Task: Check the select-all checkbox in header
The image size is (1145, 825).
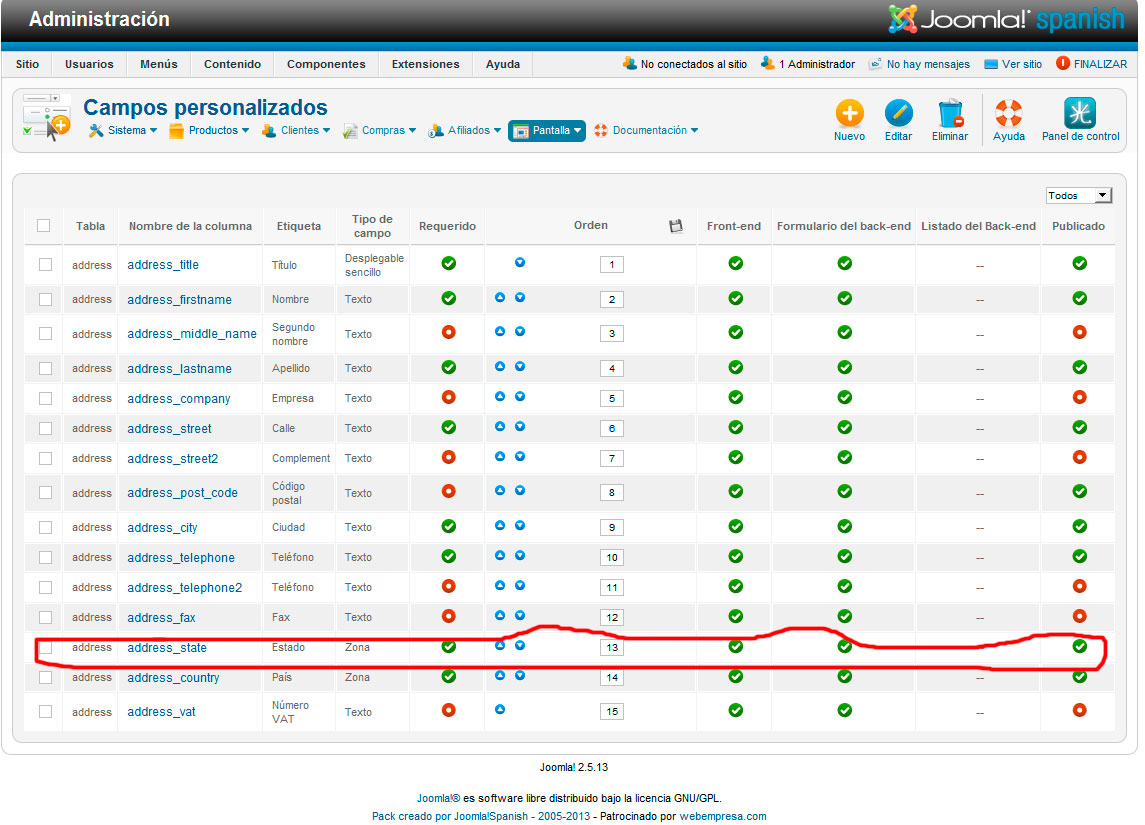Action: (44, 226)
